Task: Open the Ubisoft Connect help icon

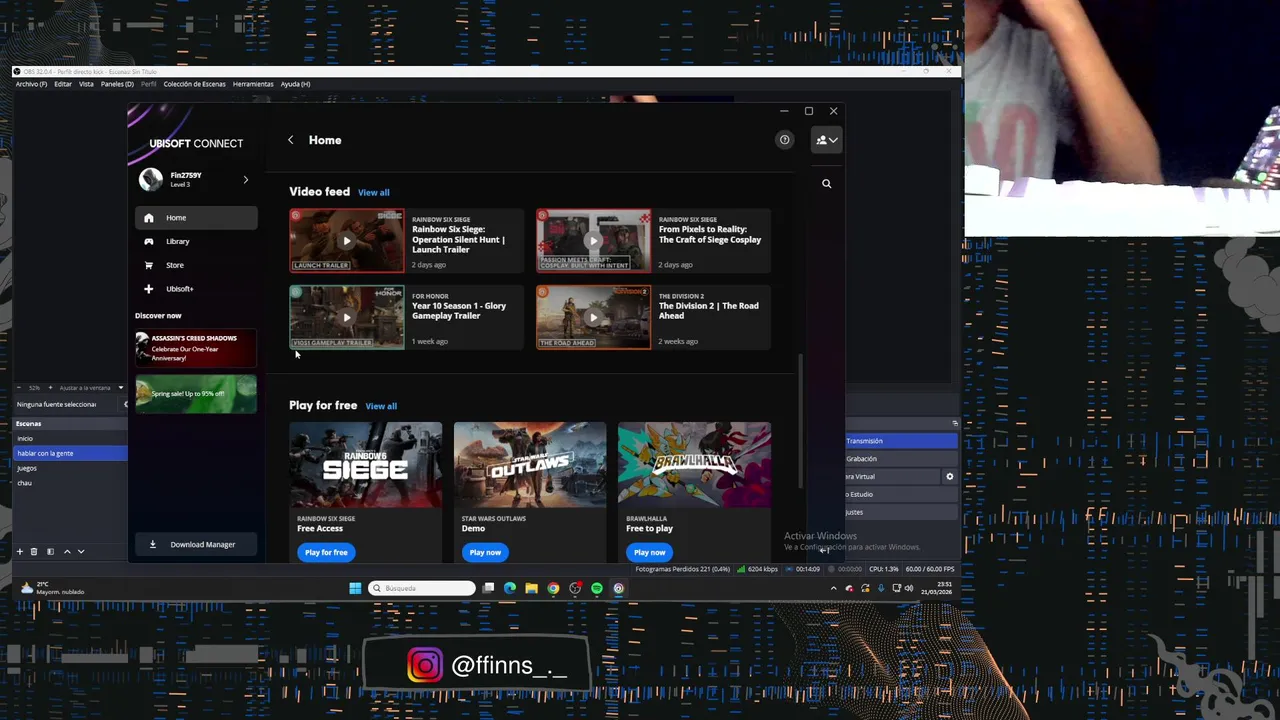Action: coord(784,140)
